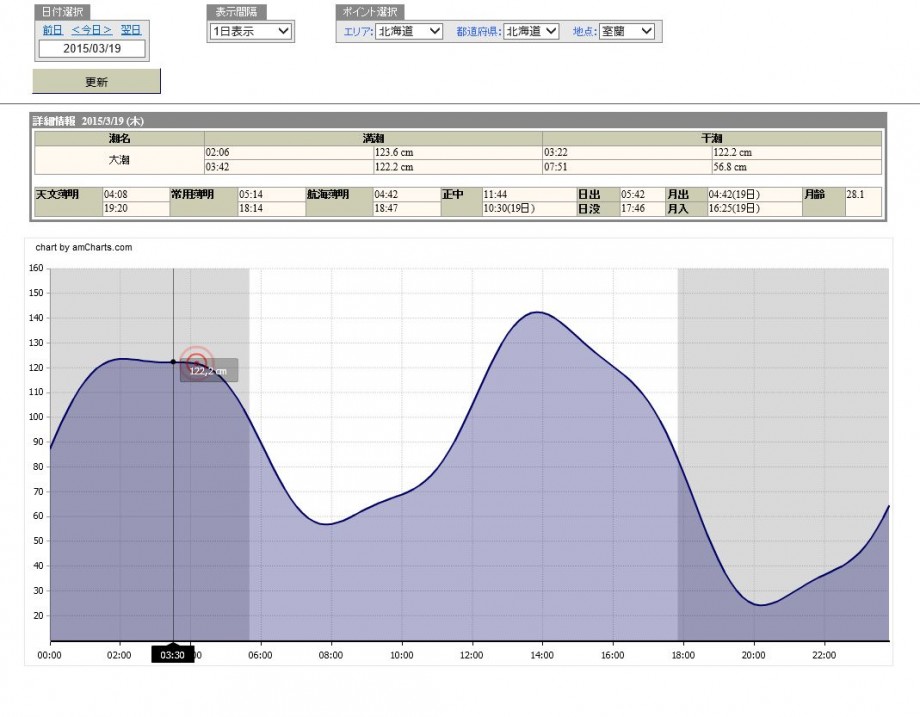Click the 天文薄明 time 04:08

pyautogui.click(x=116, y=194)
